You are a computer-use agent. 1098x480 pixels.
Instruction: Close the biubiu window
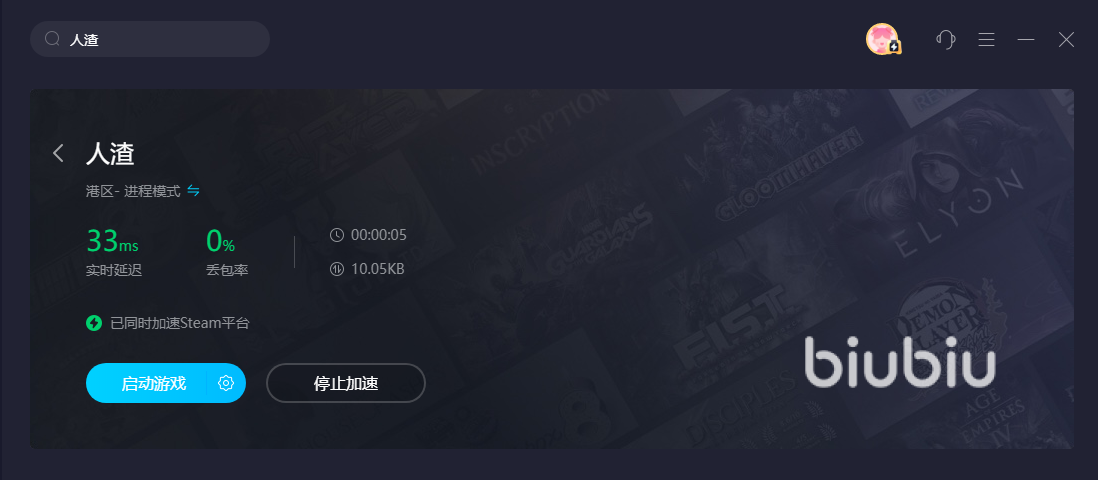(x=1066, y=40)
